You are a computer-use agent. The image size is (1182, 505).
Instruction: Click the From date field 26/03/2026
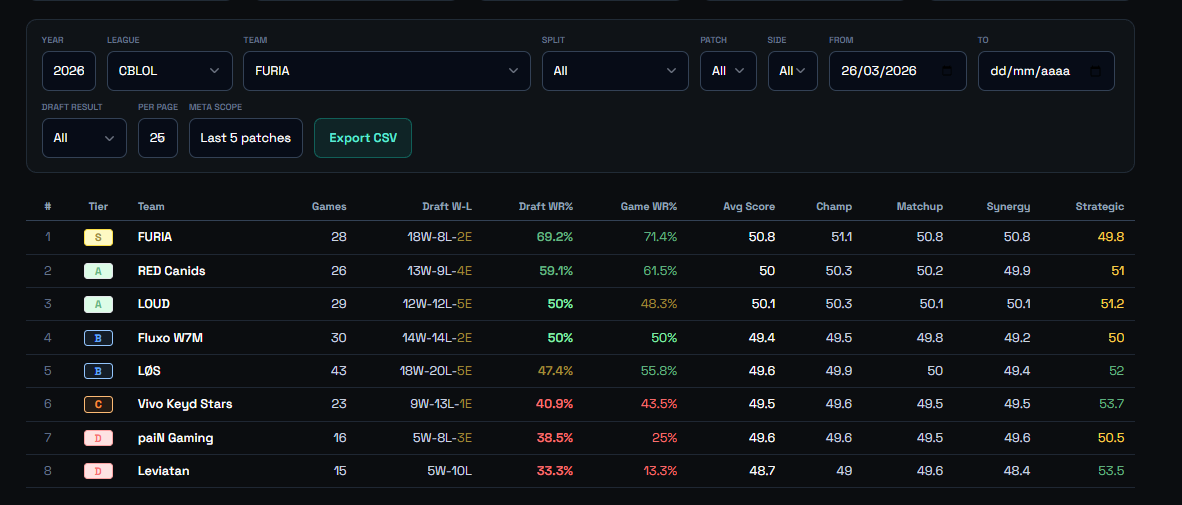click(897, 71)
